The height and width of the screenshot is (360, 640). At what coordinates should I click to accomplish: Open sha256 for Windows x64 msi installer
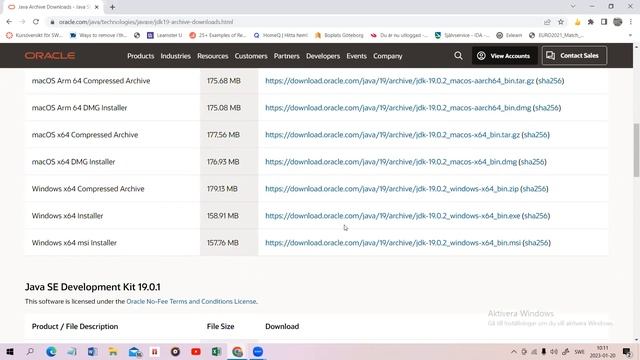pos(537,242)
